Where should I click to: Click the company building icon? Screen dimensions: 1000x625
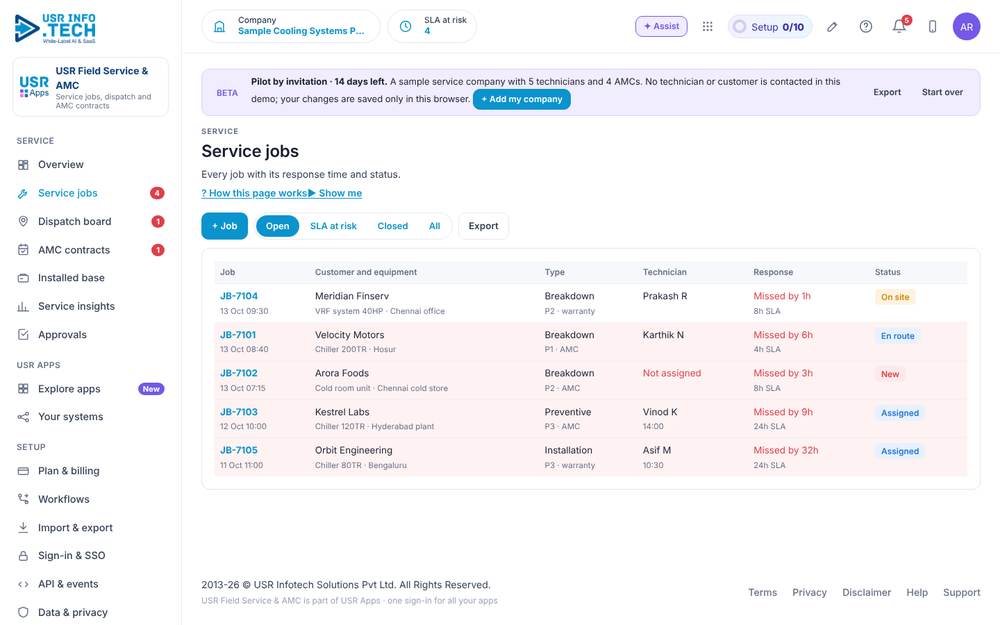(x=219, y=27)
